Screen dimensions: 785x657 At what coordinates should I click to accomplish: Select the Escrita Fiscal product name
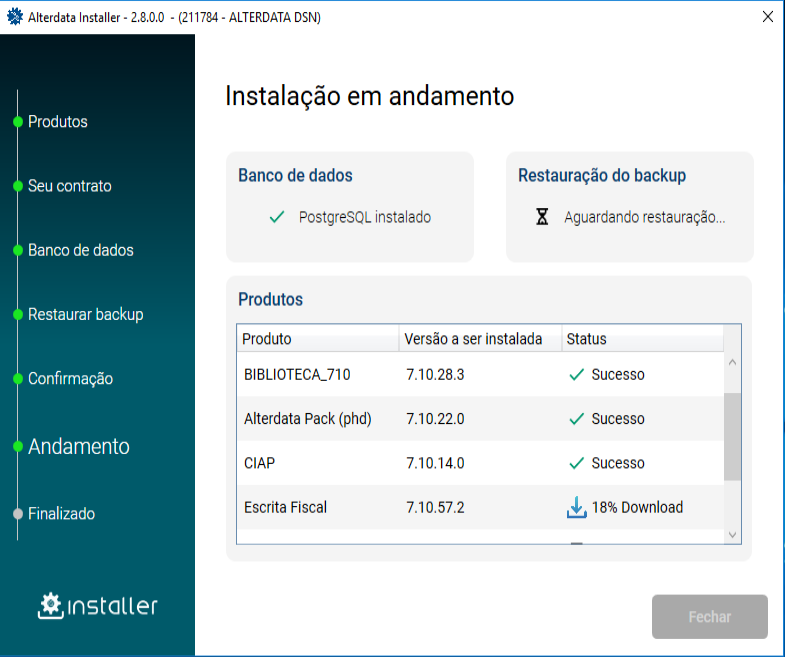tap(285, 507)
